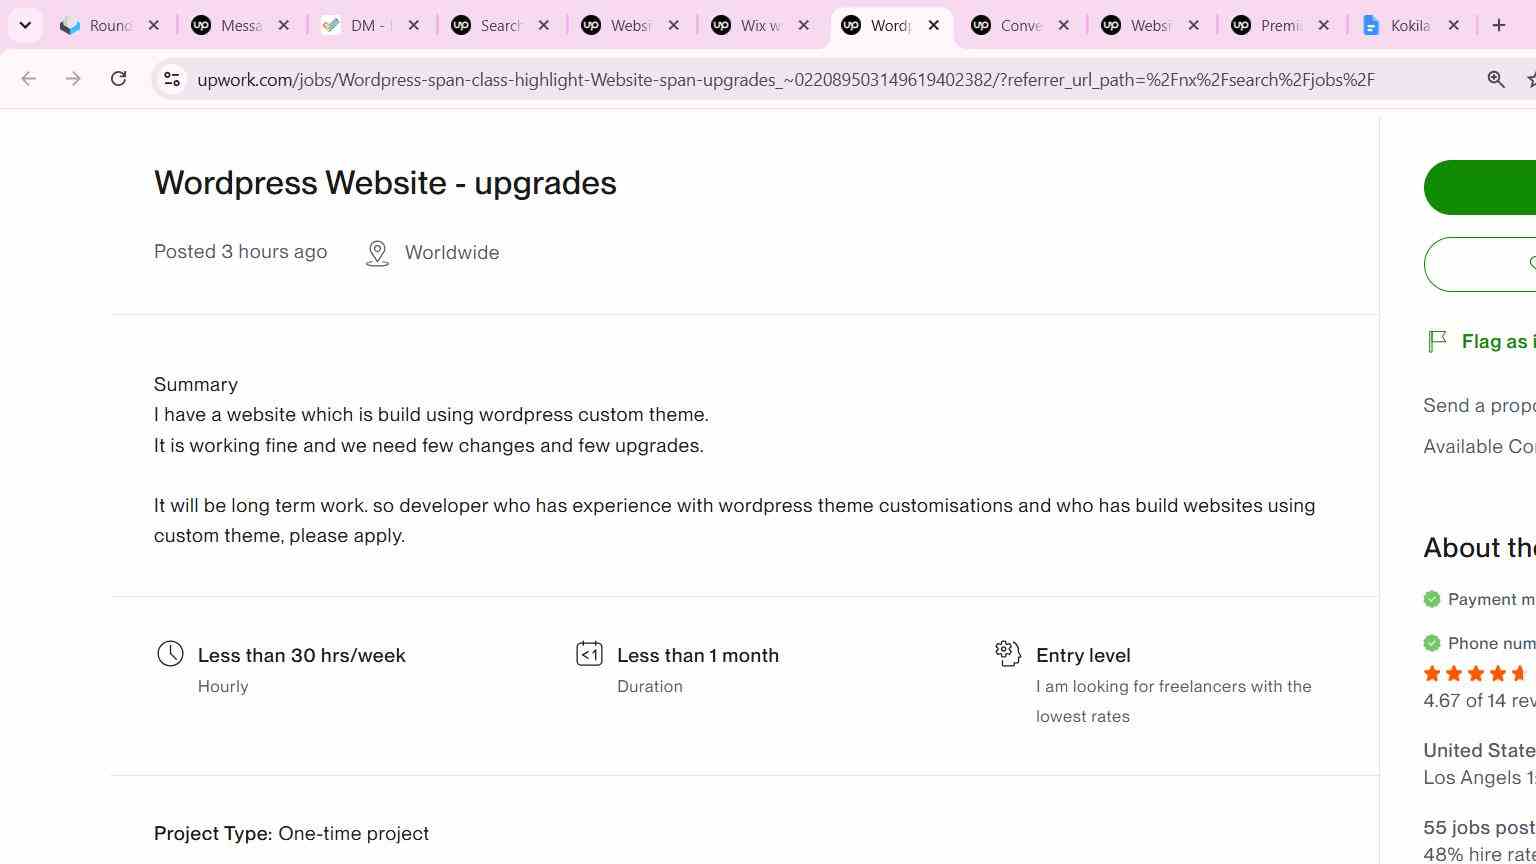The image size is (1536, 864).
Task: Click the clock icon beside hours per week
Action: point(170,654)
